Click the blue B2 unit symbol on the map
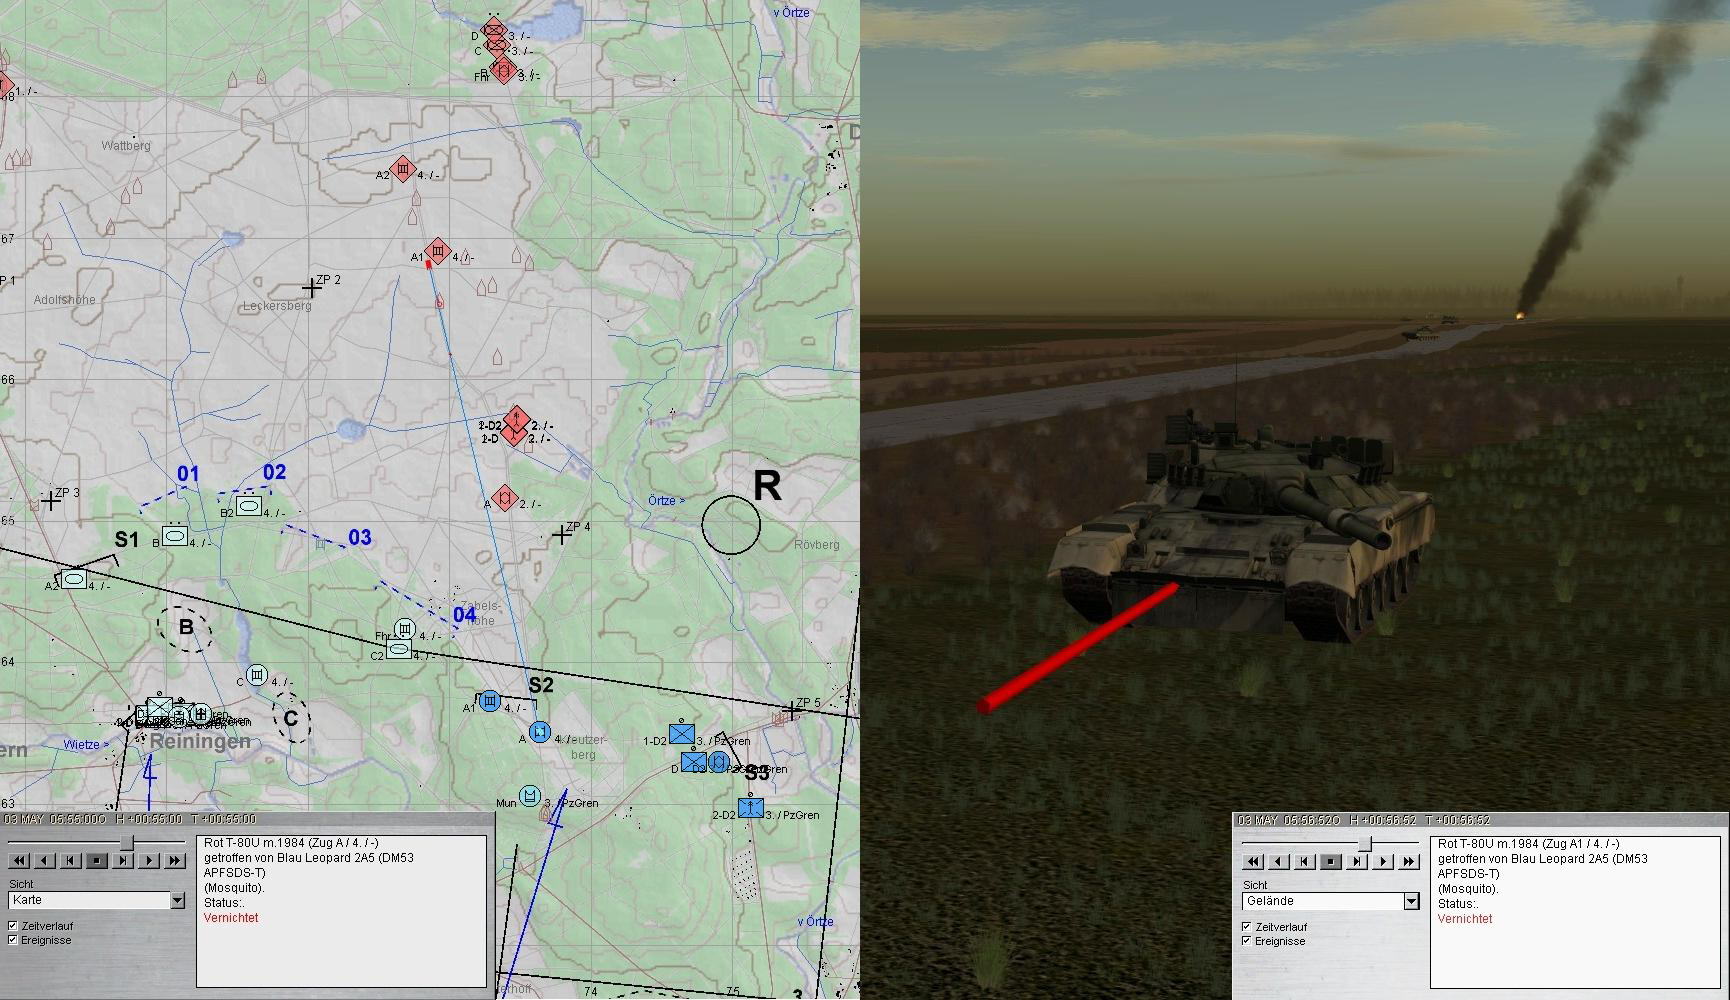Image resolution: width=1730 pixels, height=1000 pixels. [249, 506]
